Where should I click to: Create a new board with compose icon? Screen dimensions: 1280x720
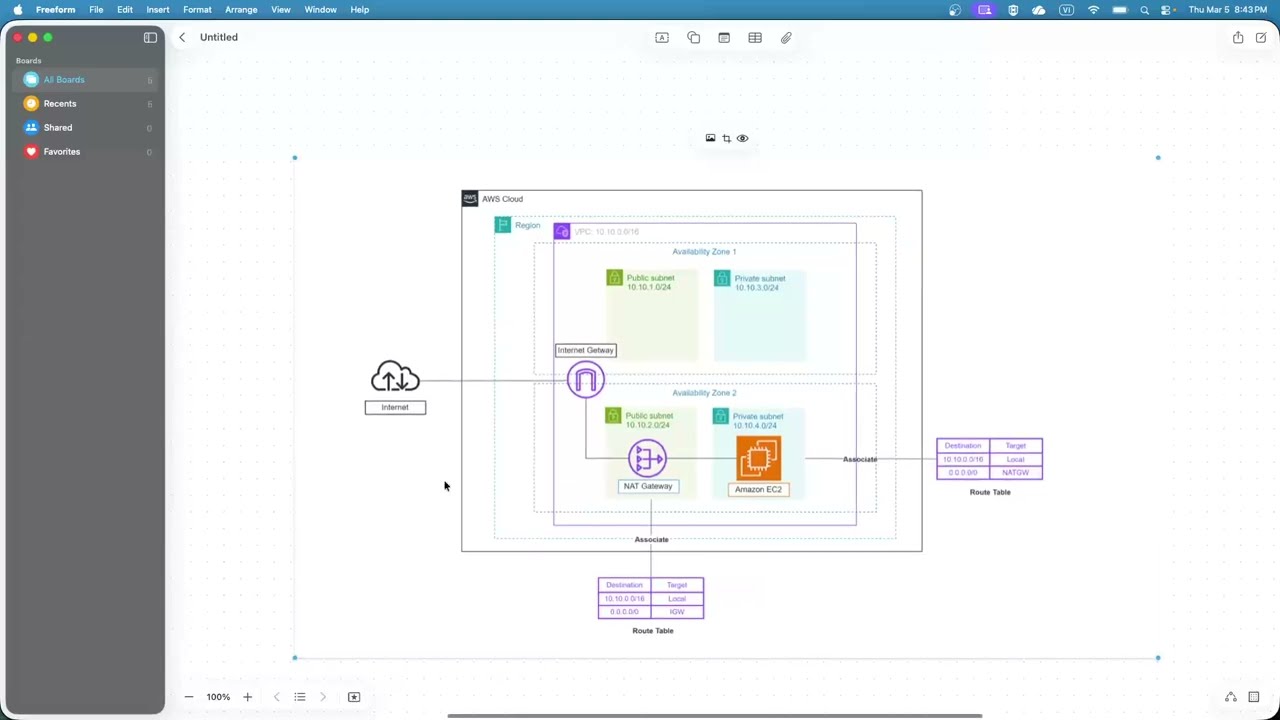click(1261, 37)
